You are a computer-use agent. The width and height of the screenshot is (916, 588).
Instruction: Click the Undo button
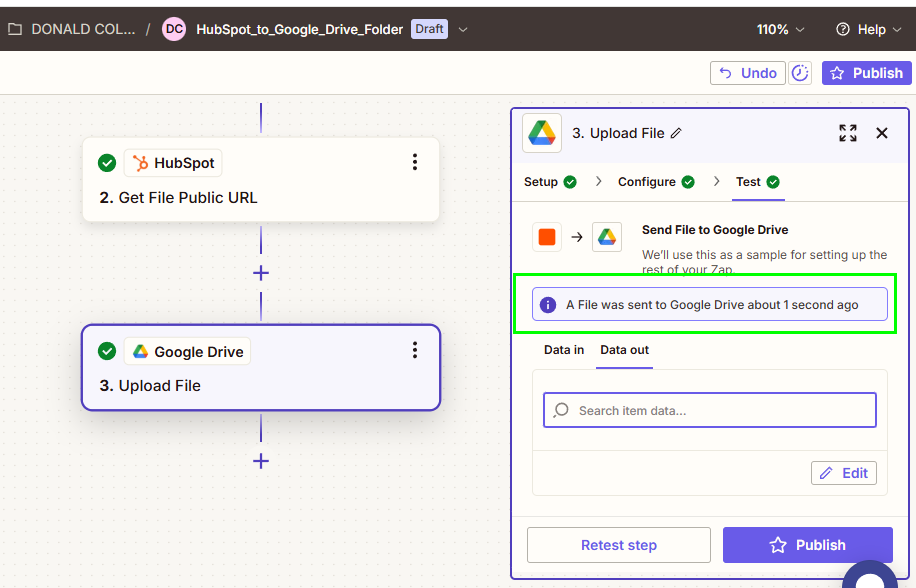(x=748, y=73)
